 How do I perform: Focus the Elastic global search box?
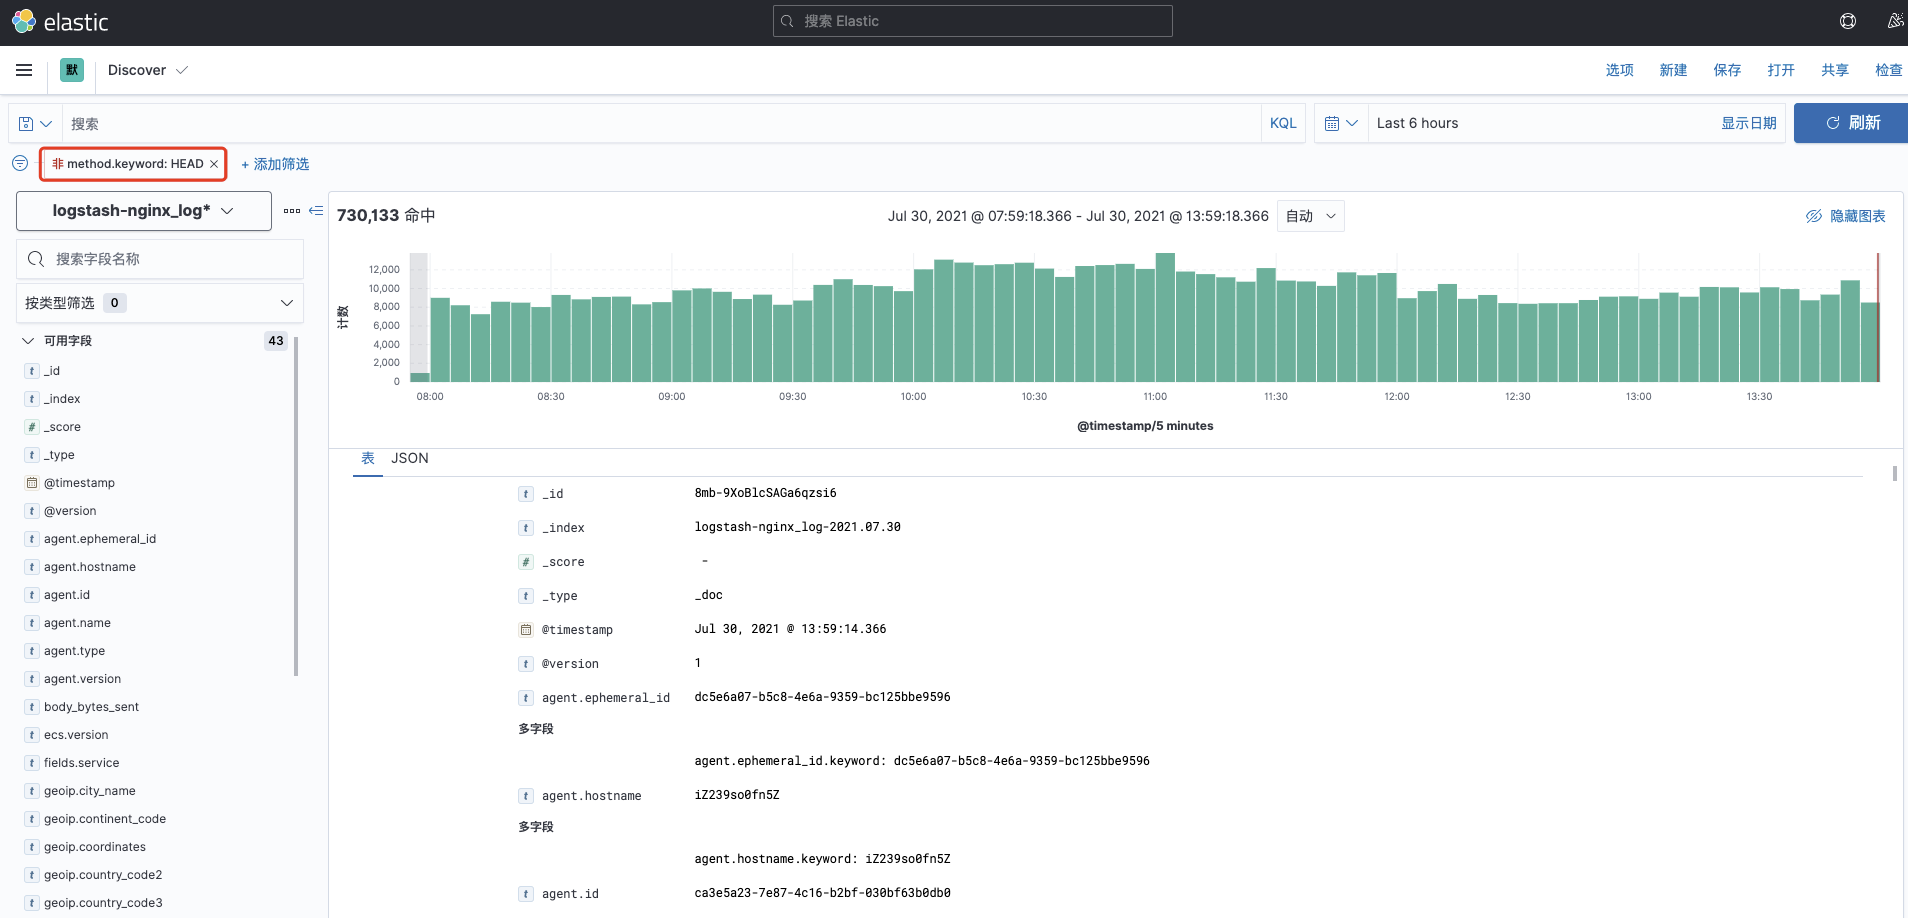(x=972, y=21)
